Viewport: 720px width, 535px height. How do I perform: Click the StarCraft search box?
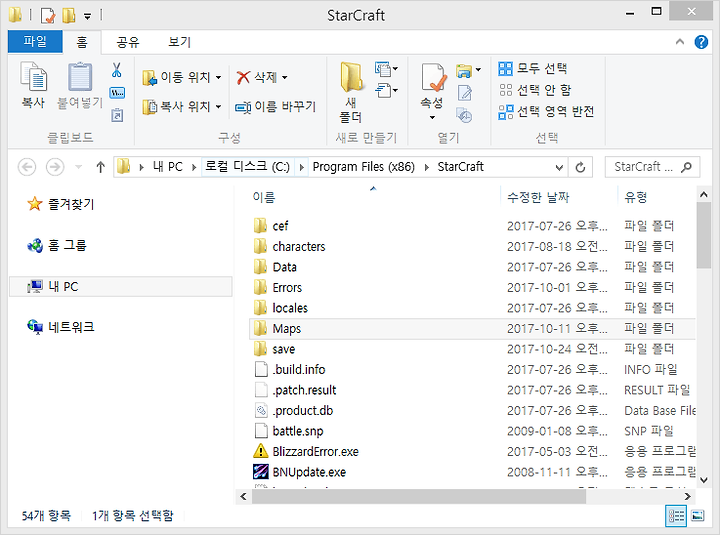point(652,167)
